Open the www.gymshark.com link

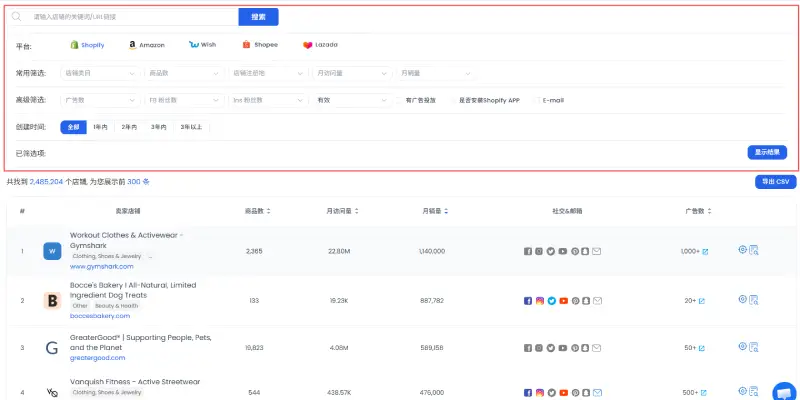coord(102,266)
